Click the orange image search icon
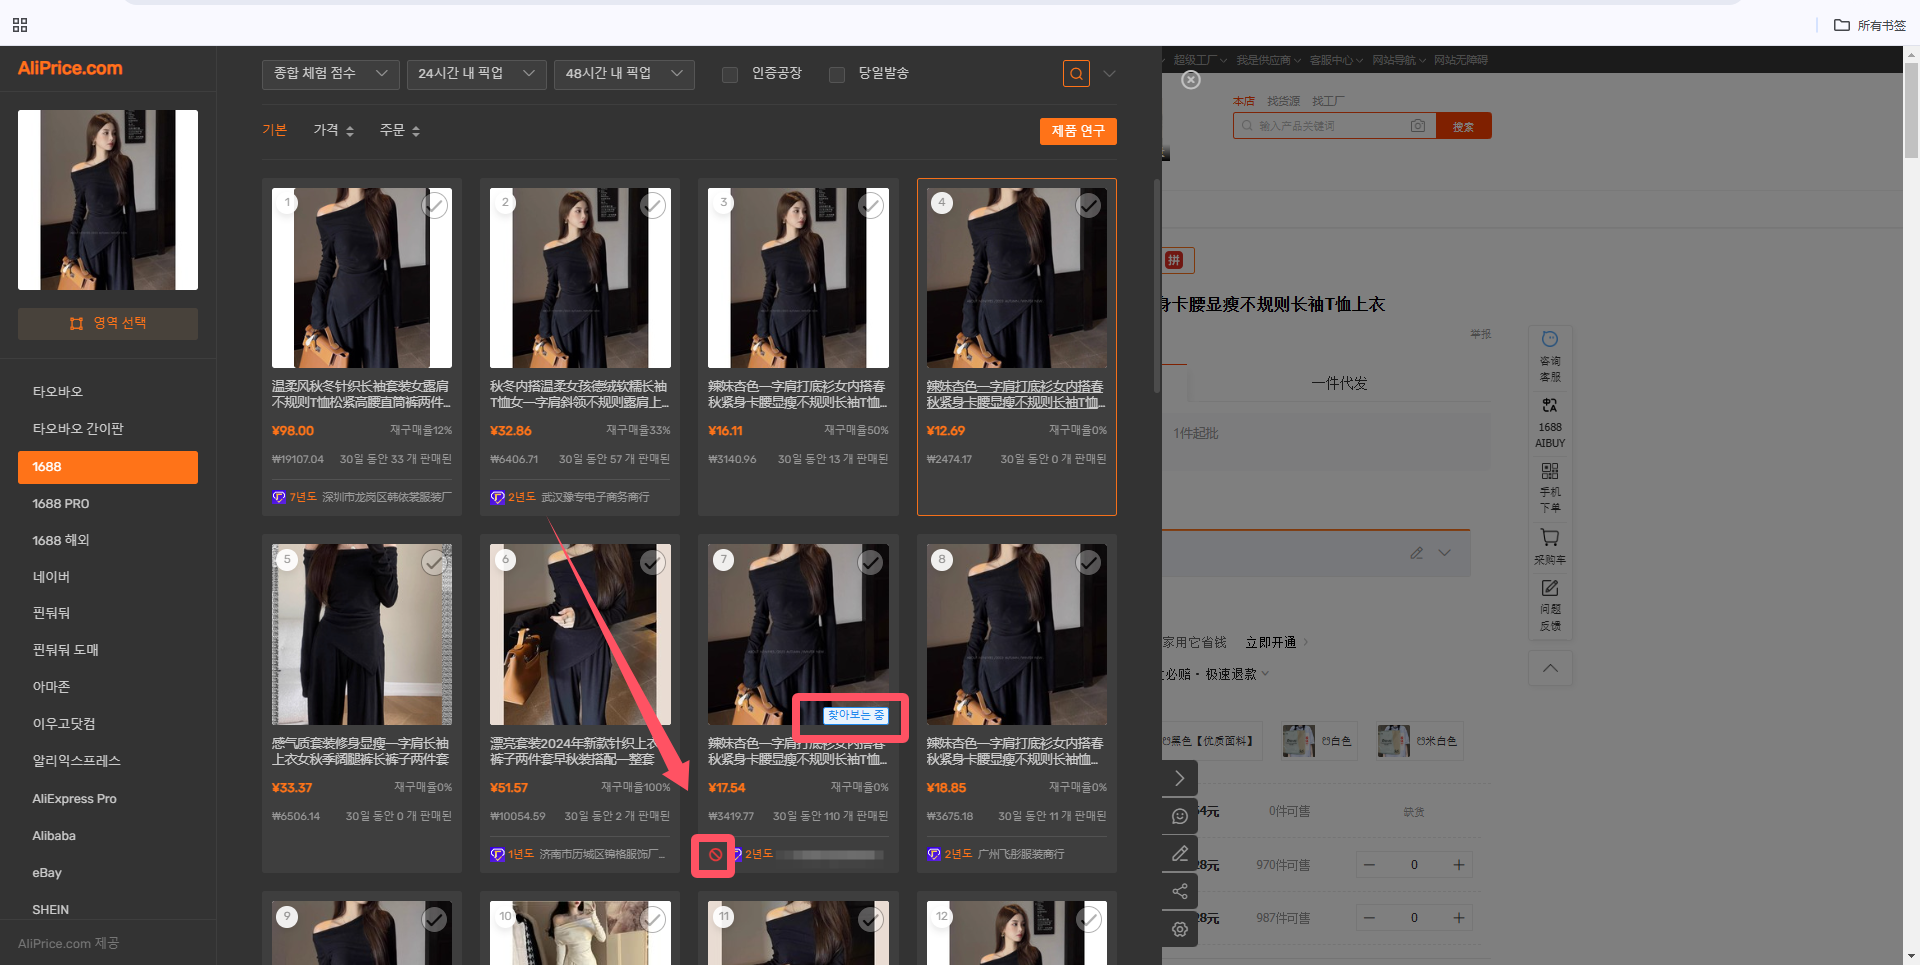The image size is (1920, 965). pos(1076,73)
